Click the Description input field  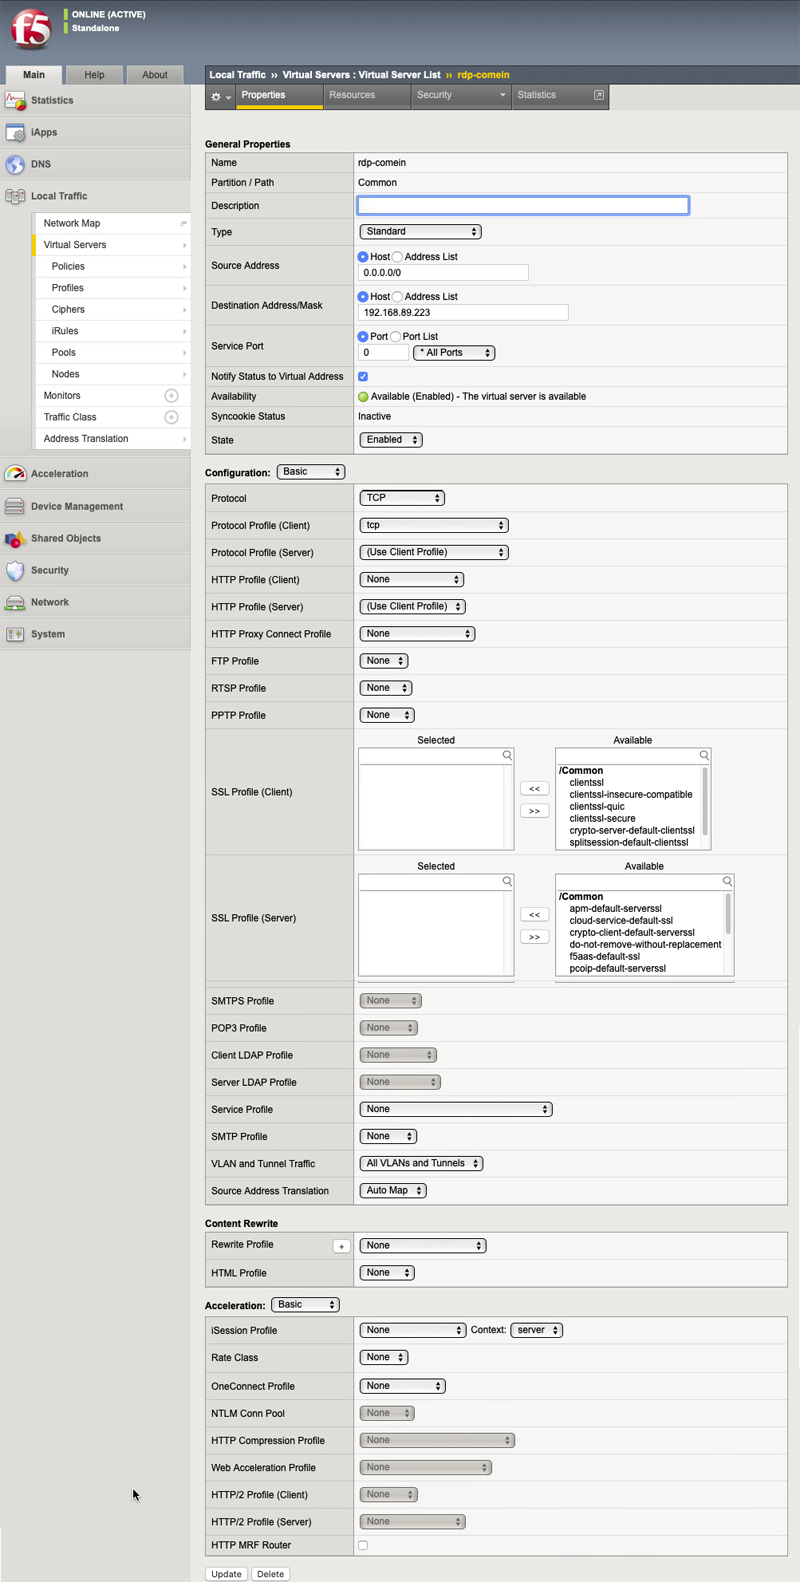[523, 206]
